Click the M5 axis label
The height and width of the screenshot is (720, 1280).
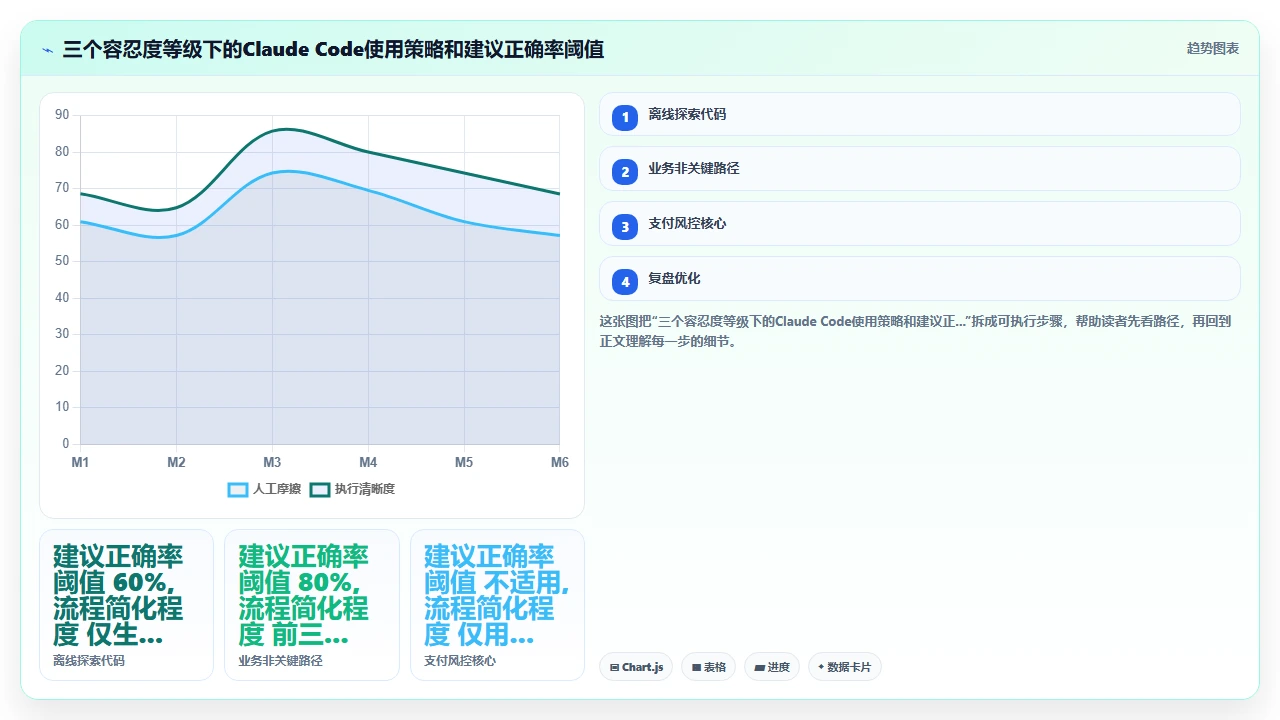[464, 462]
